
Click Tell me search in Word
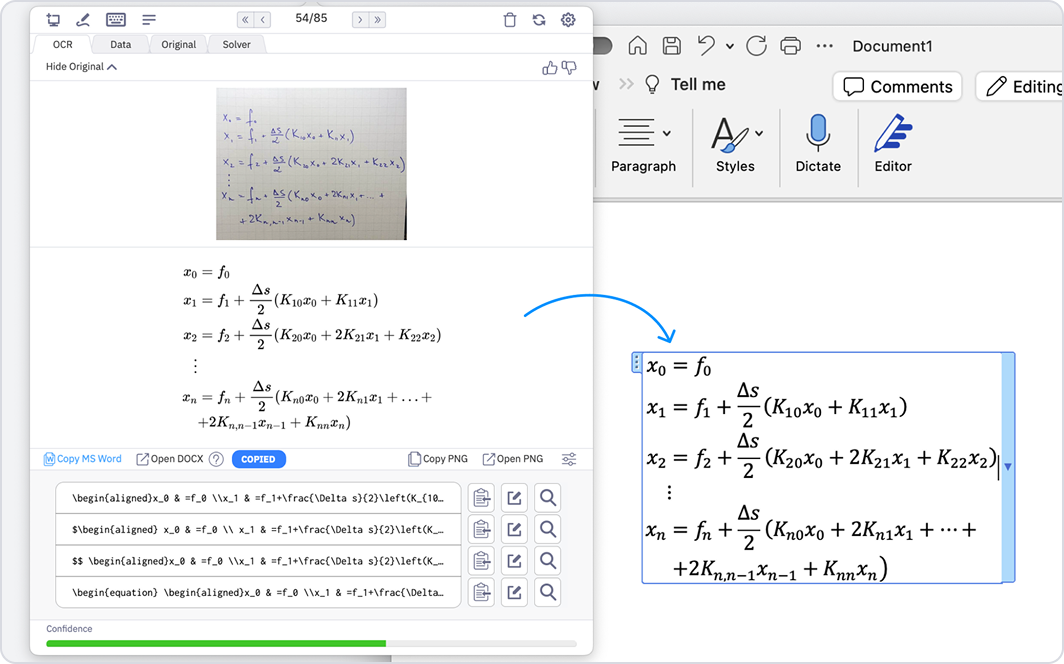coord(685,84)
